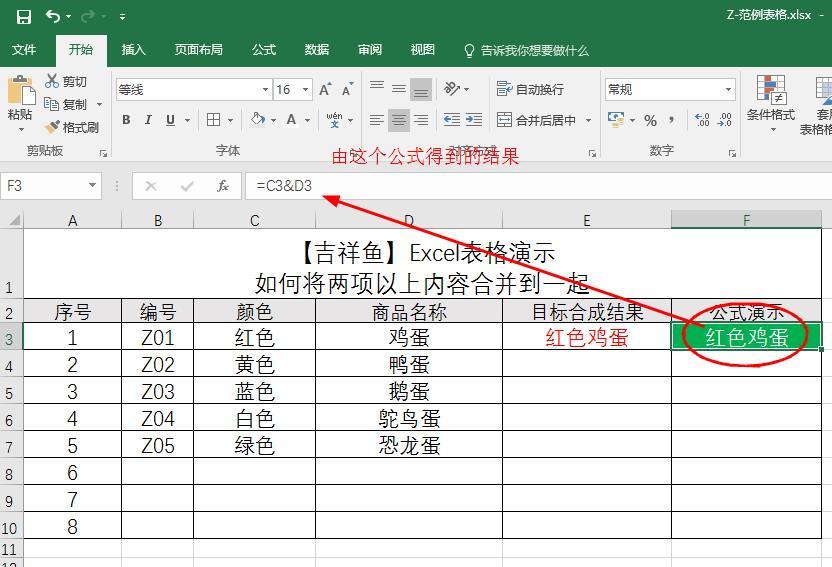The image size is (832, 567).
Task: Open the quick access toolbar customize arrow
Action: point(122,18)
